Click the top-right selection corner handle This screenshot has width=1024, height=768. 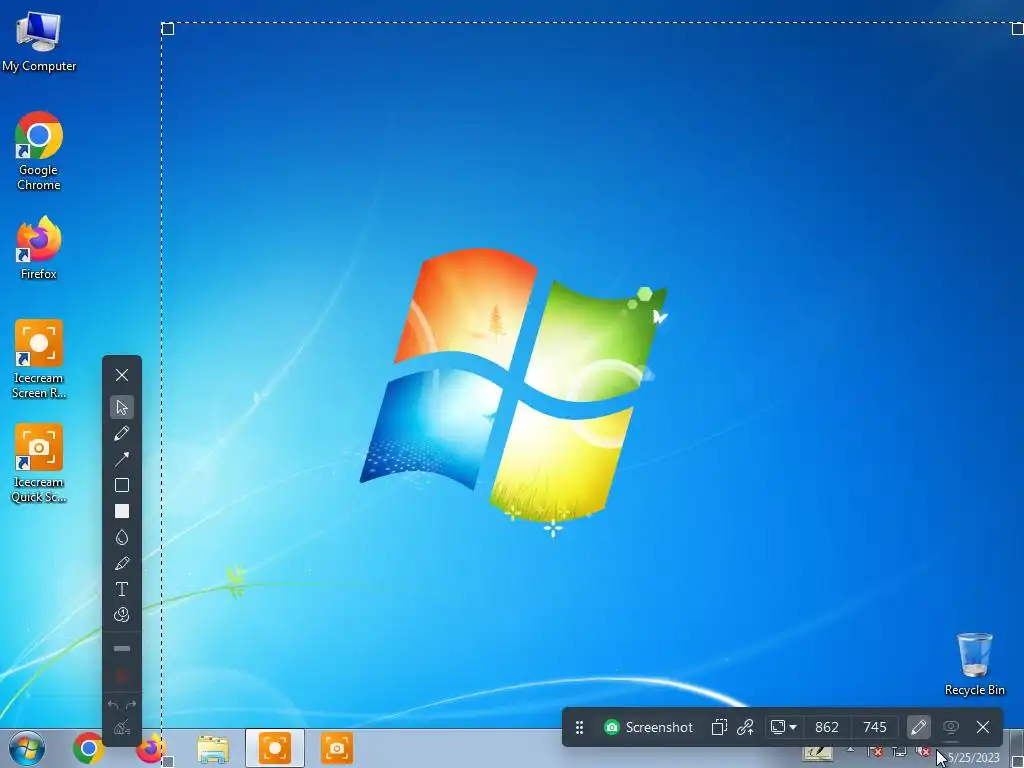click(1017, 29)
